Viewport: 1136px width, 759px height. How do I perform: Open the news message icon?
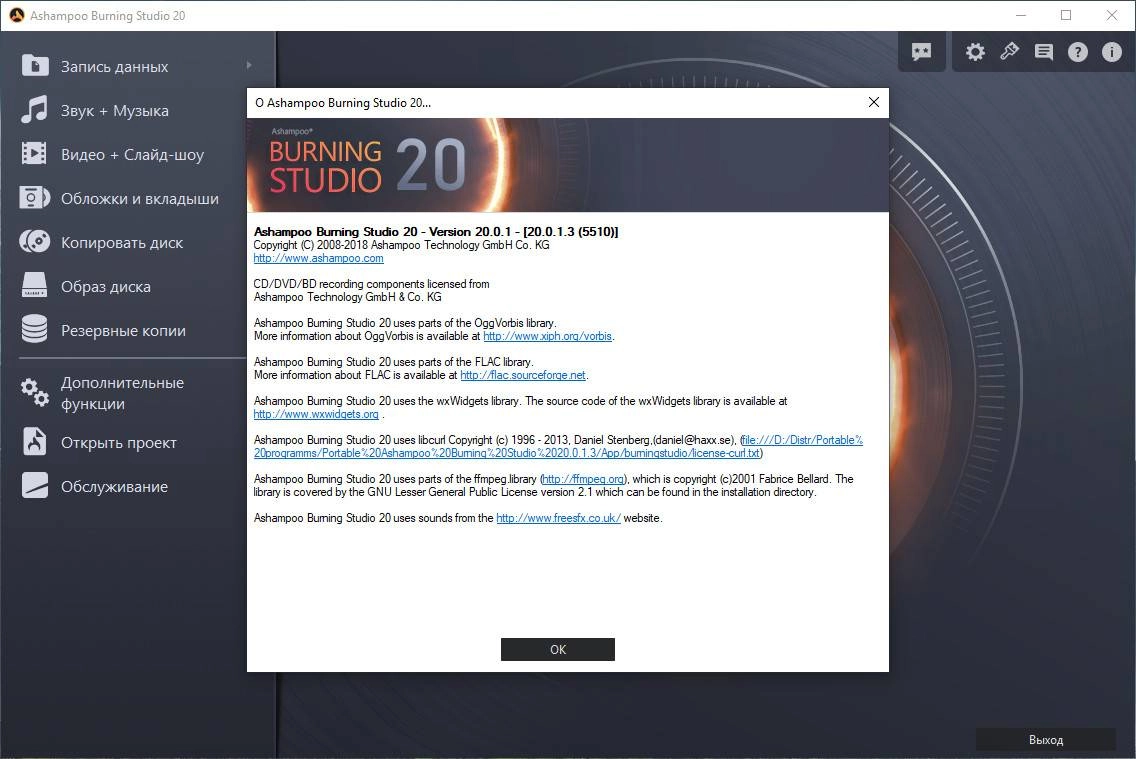[x=1043, y=51]
